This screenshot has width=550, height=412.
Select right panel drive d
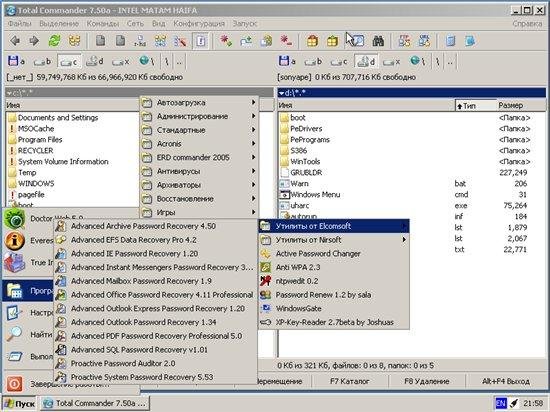tap(366, 61)
